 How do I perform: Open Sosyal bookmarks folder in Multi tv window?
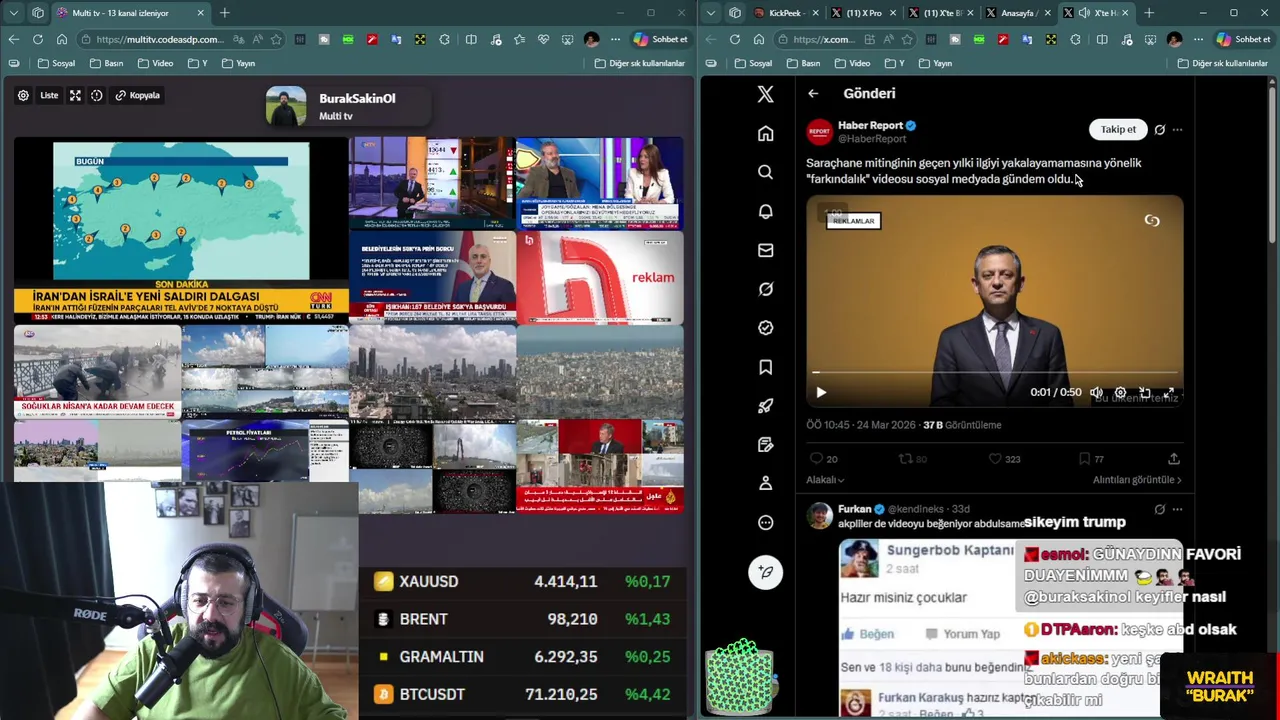56,63
